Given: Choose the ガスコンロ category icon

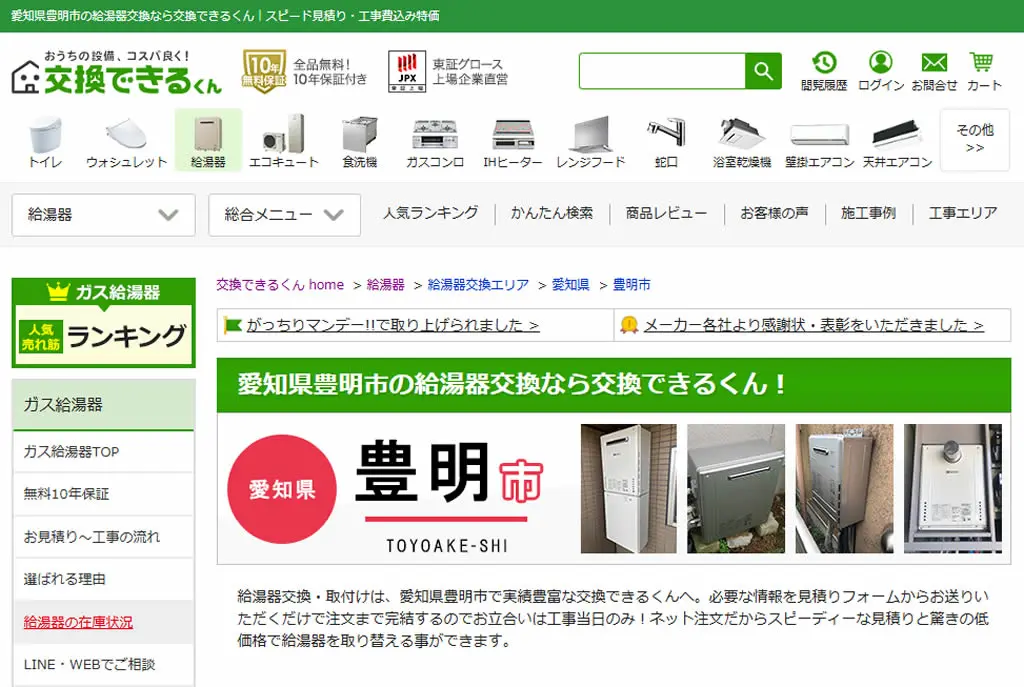Looking at the screenshot, I should click(x=435, y=142).
